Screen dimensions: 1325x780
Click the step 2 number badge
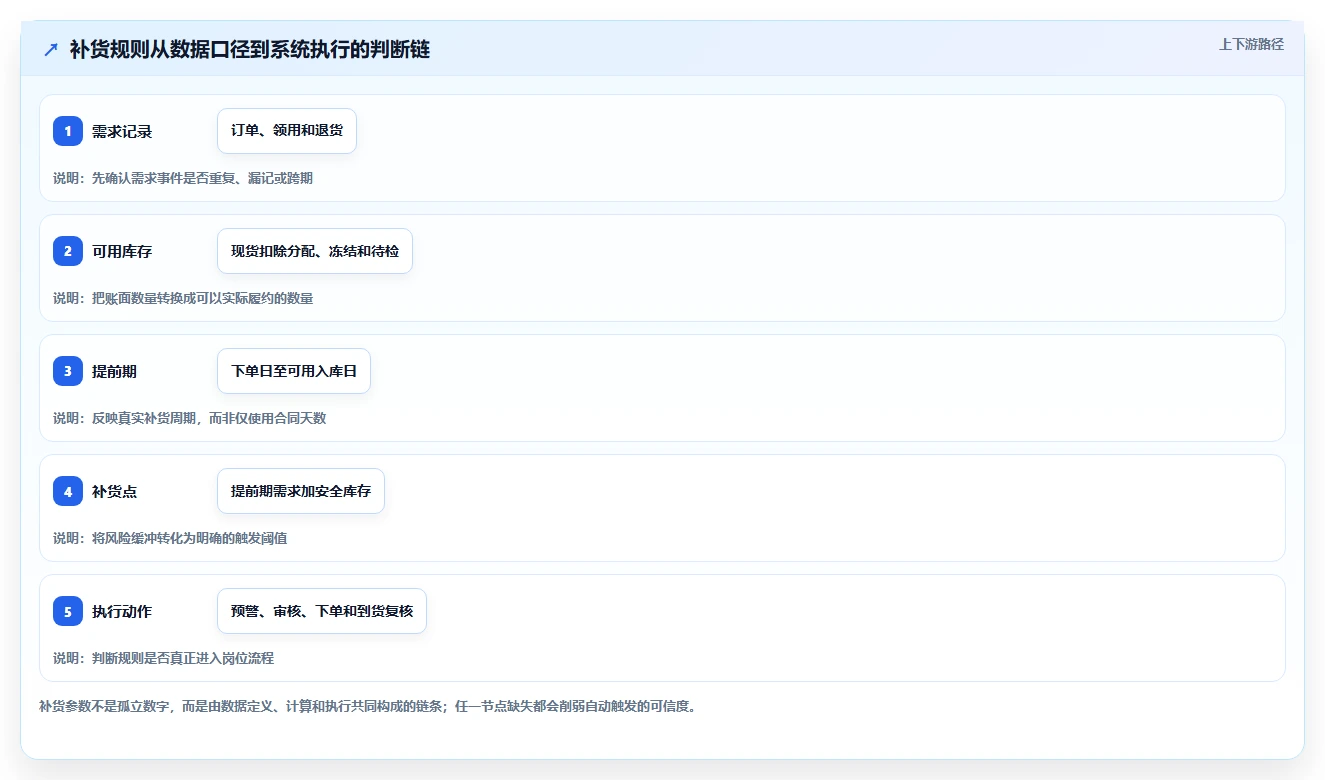tap(68, 251)
